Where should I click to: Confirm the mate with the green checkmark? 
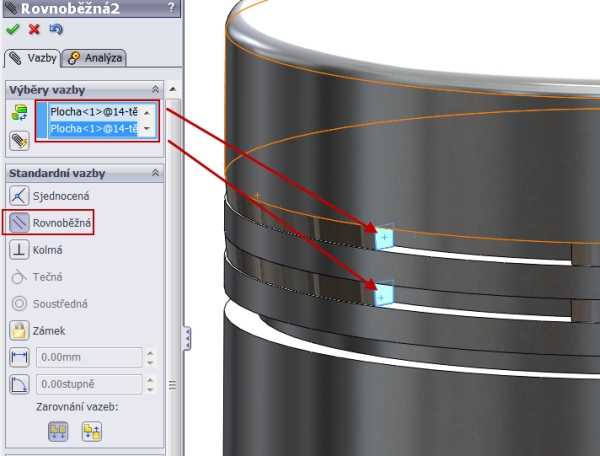(13, 29)
